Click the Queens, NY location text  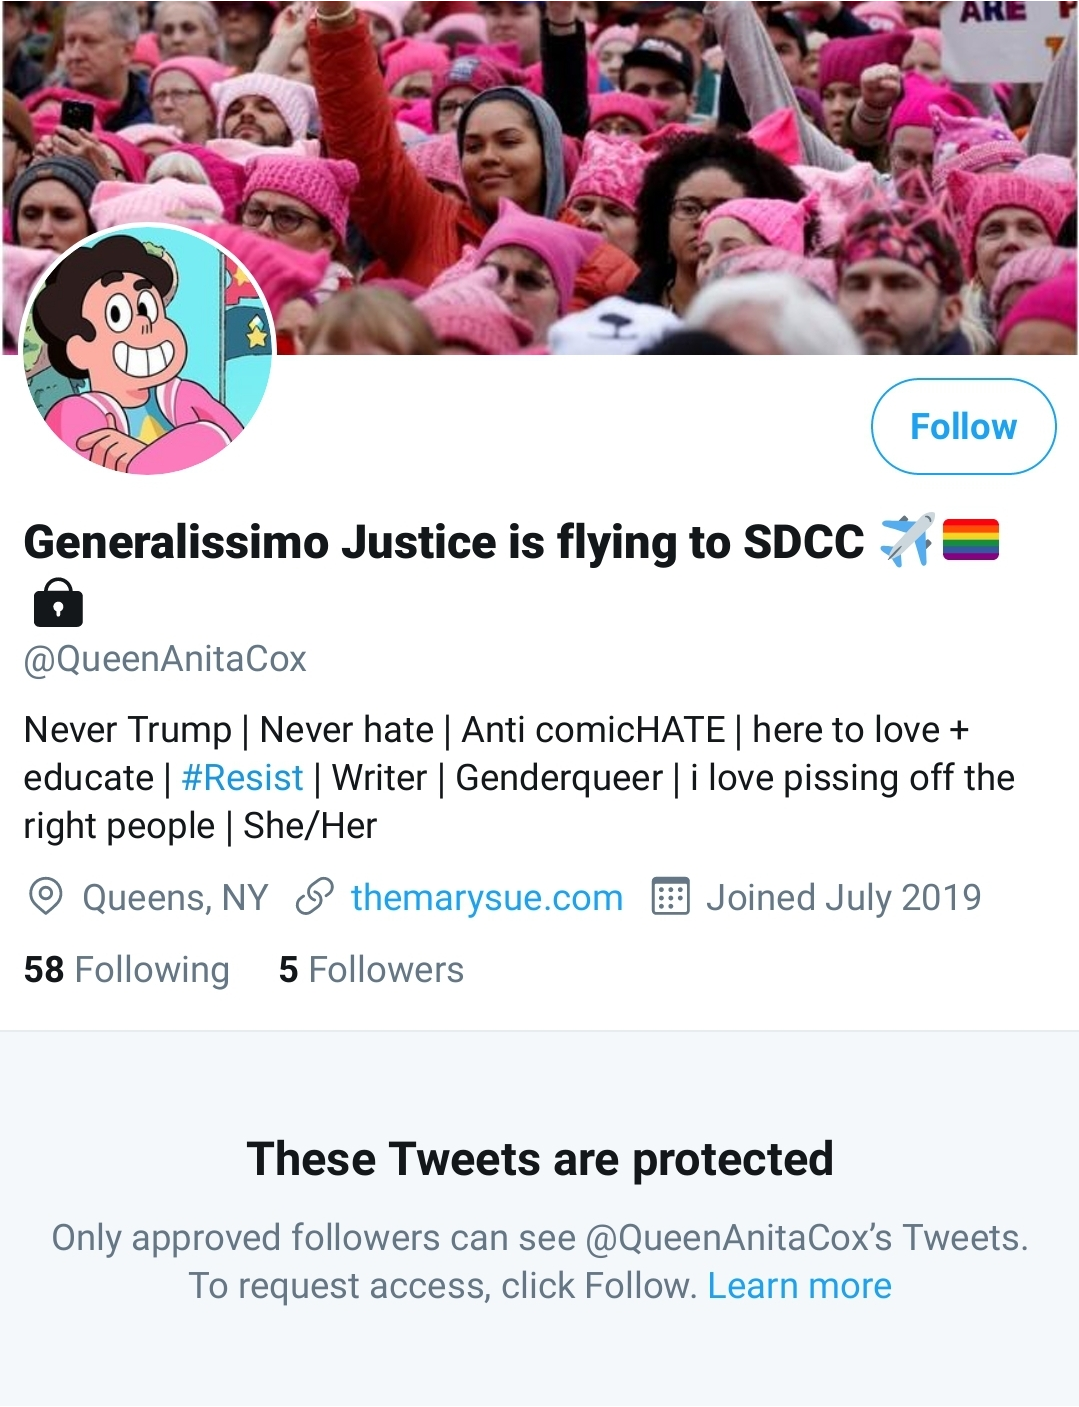pos(175,898)
